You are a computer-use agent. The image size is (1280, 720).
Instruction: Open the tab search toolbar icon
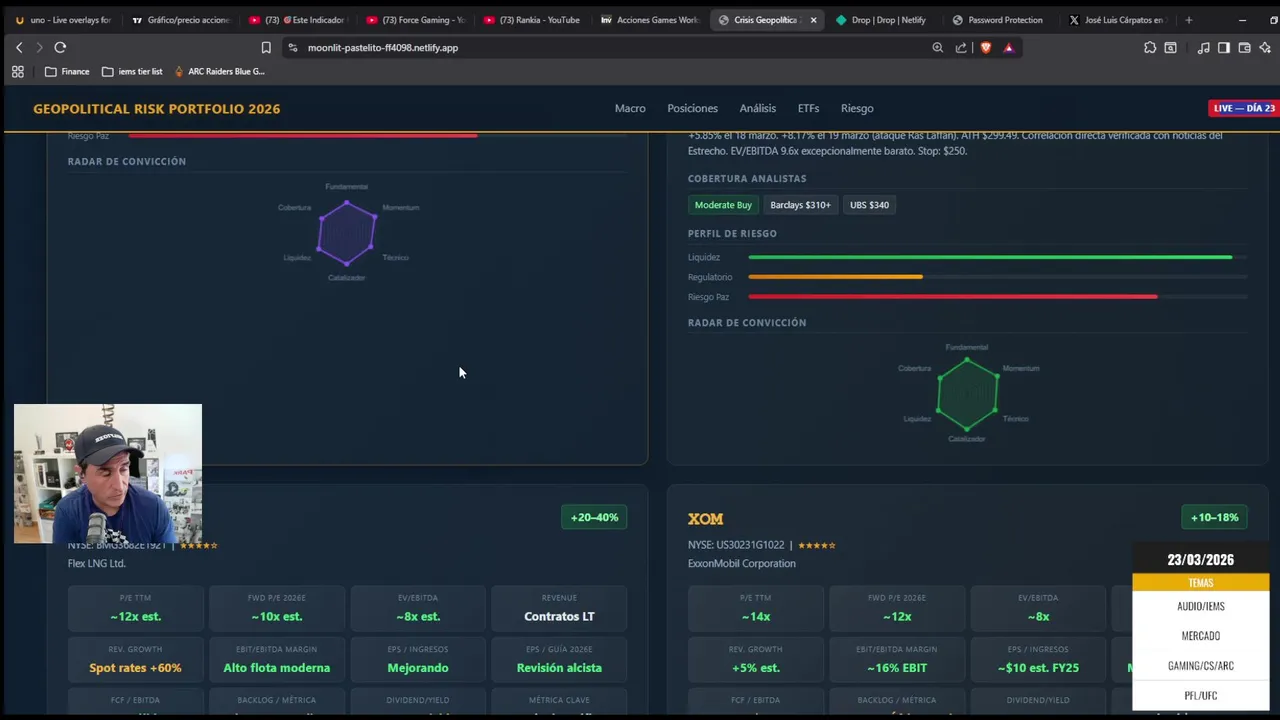1171,47
